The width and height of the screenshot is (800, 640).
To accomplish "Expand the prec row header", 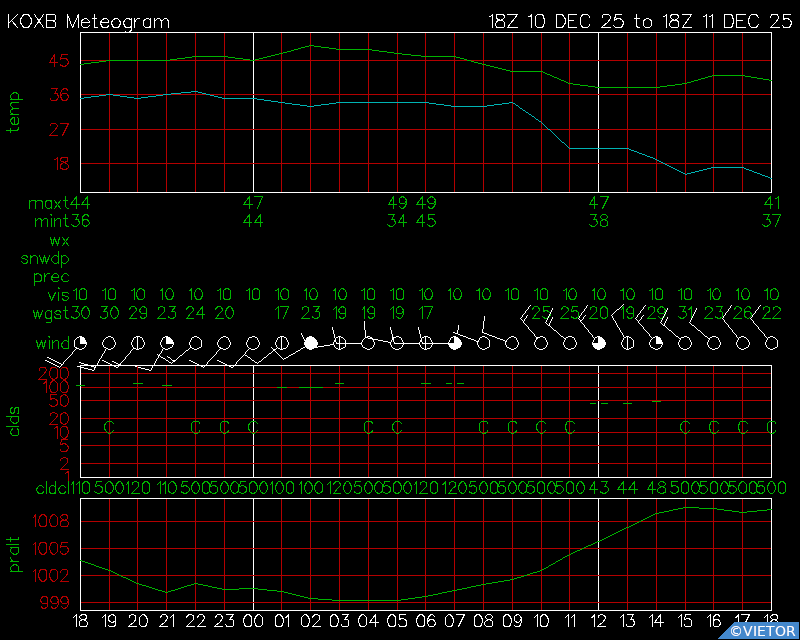I will (50, 276).
